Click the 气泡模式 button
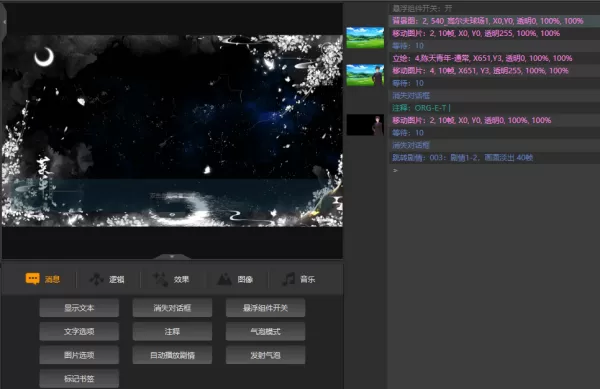This screenshot has height=389, width=600. point(266,332)
